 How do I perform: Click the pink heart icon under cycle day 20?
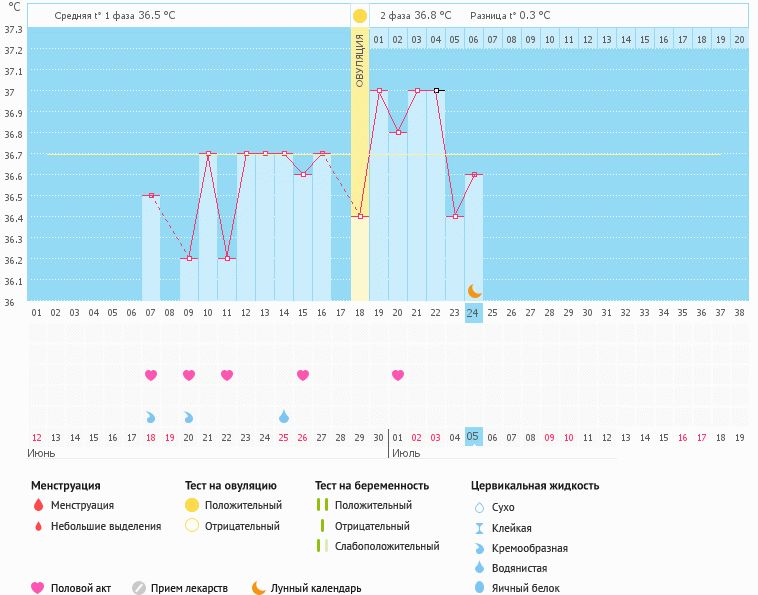pos(398,375)
